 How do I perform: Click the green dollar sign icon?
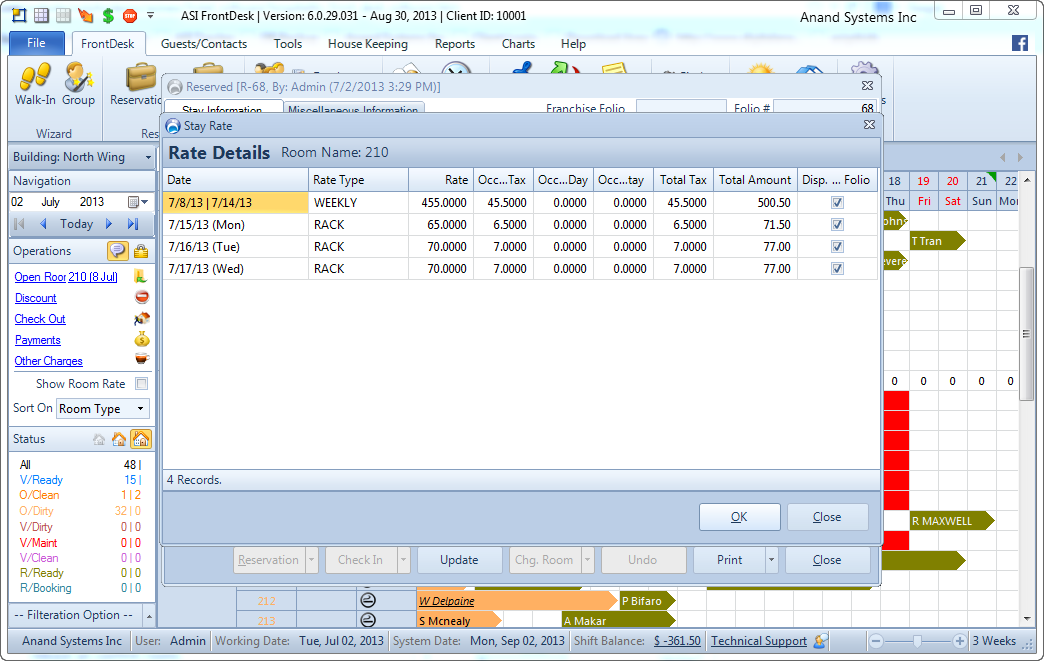tap(107, 15)
